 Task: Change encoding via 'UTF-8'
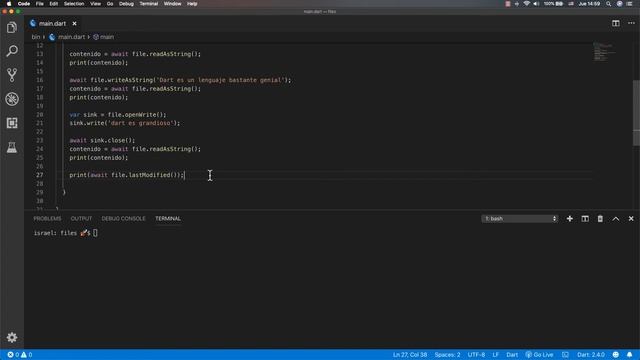tap(476, 355)
